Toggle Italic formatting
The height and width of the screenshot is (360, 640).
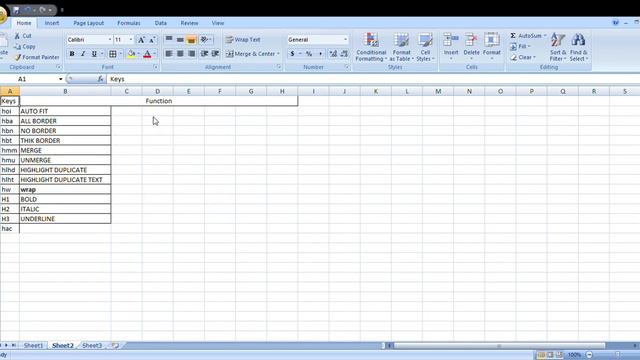pos(83,53)
